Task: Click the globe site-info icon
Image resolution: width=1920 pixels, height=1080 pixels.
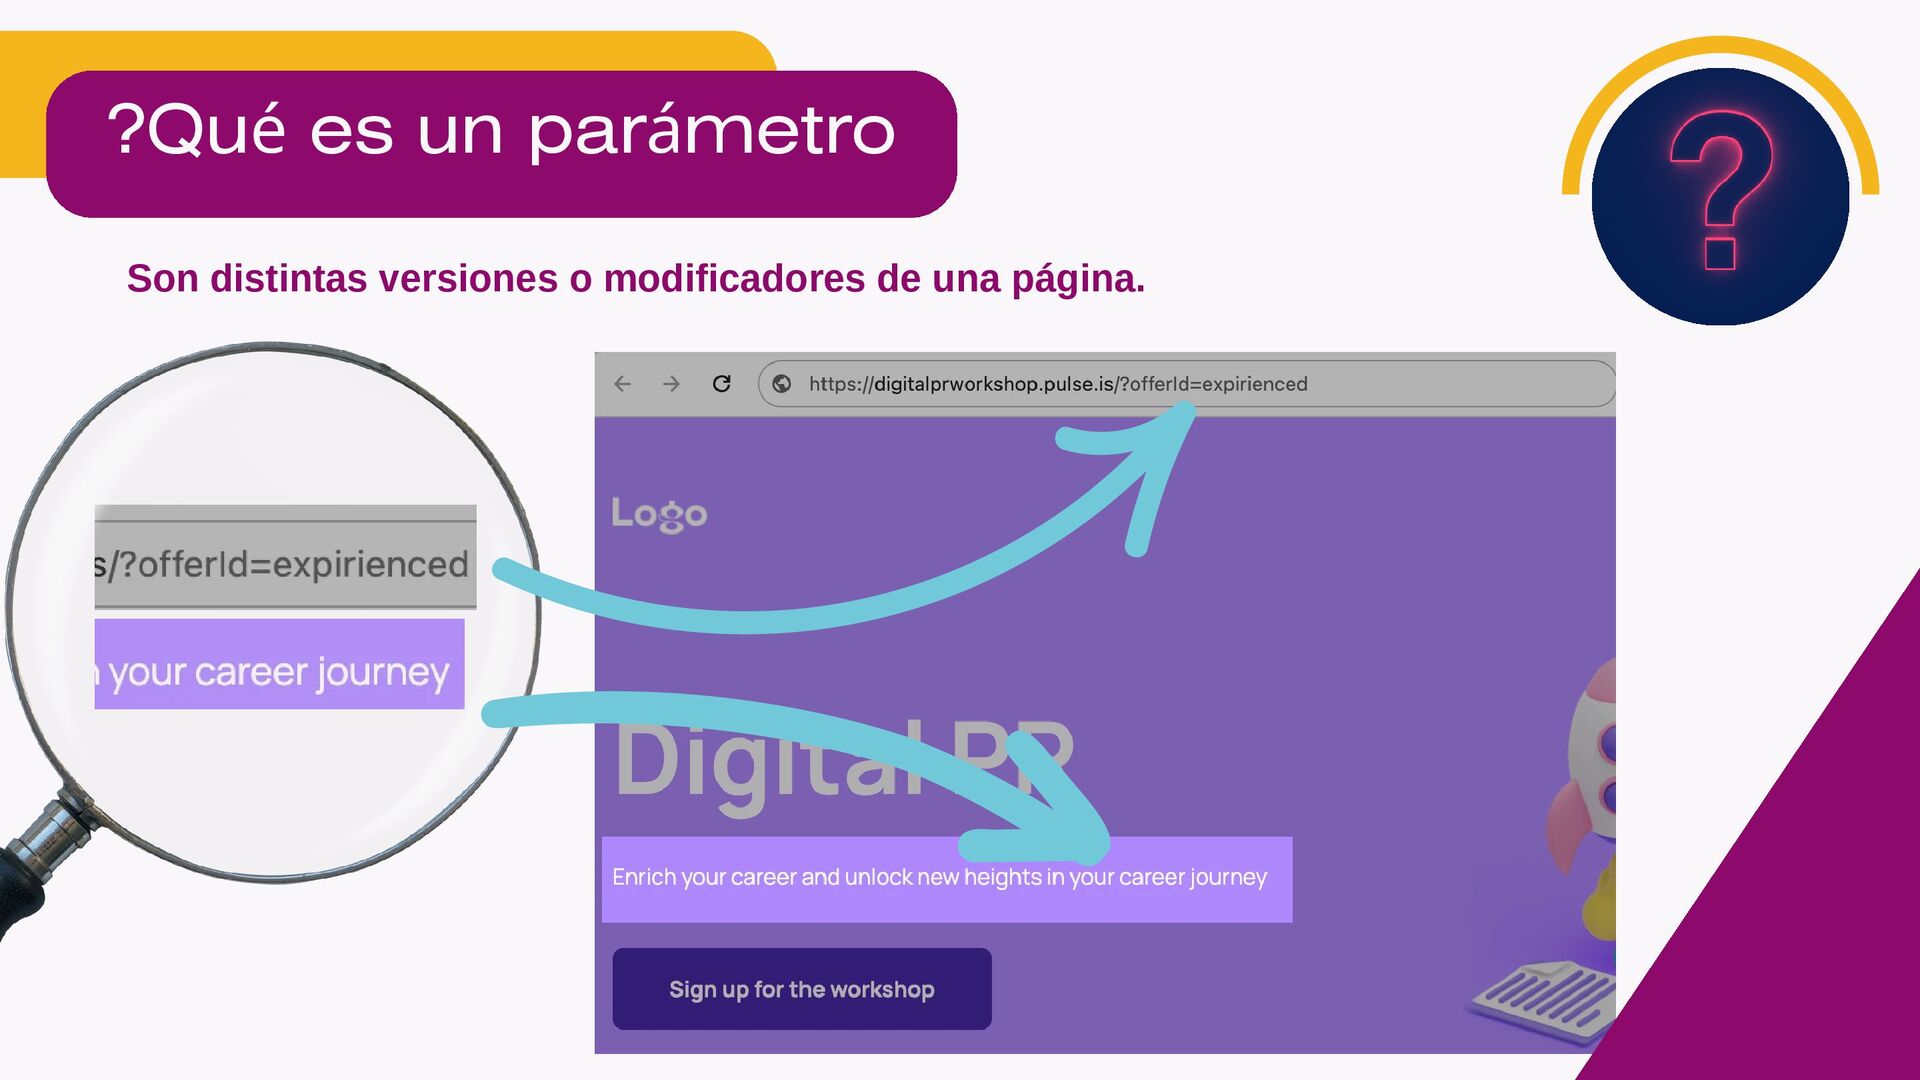Action: tap(782, 384)
